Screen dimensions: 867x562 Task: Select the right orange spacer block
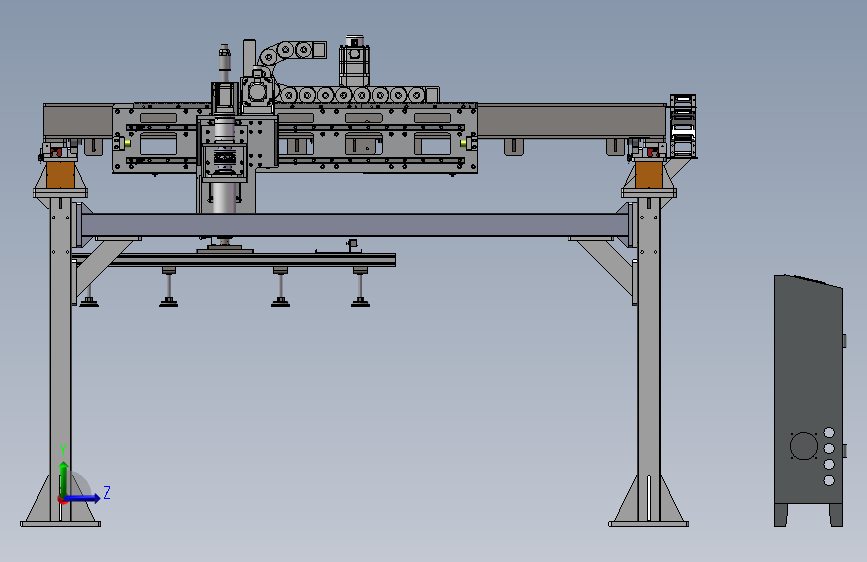click(649, 175)
